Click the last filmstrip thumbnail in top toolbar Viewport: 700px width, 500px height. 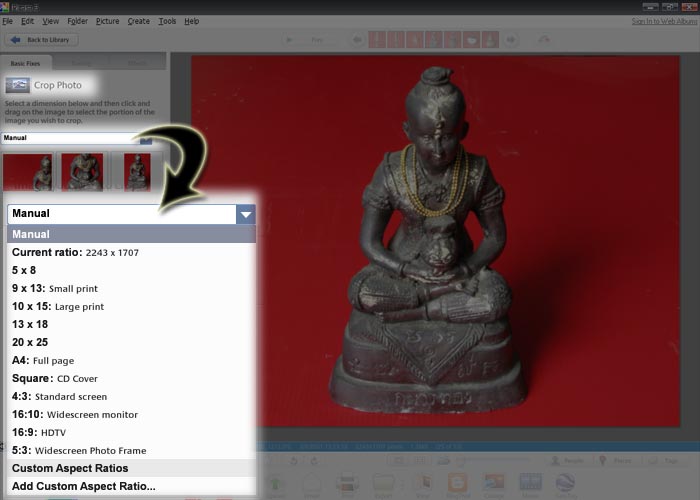coord(491,40)
